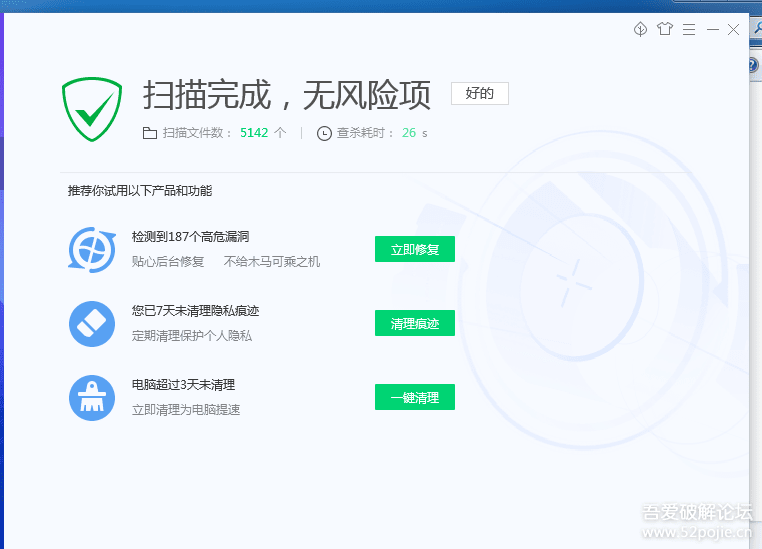Close the scan result window
Image resolution: width=762 pixels, height=549 pixels.
tap(734, 30)
